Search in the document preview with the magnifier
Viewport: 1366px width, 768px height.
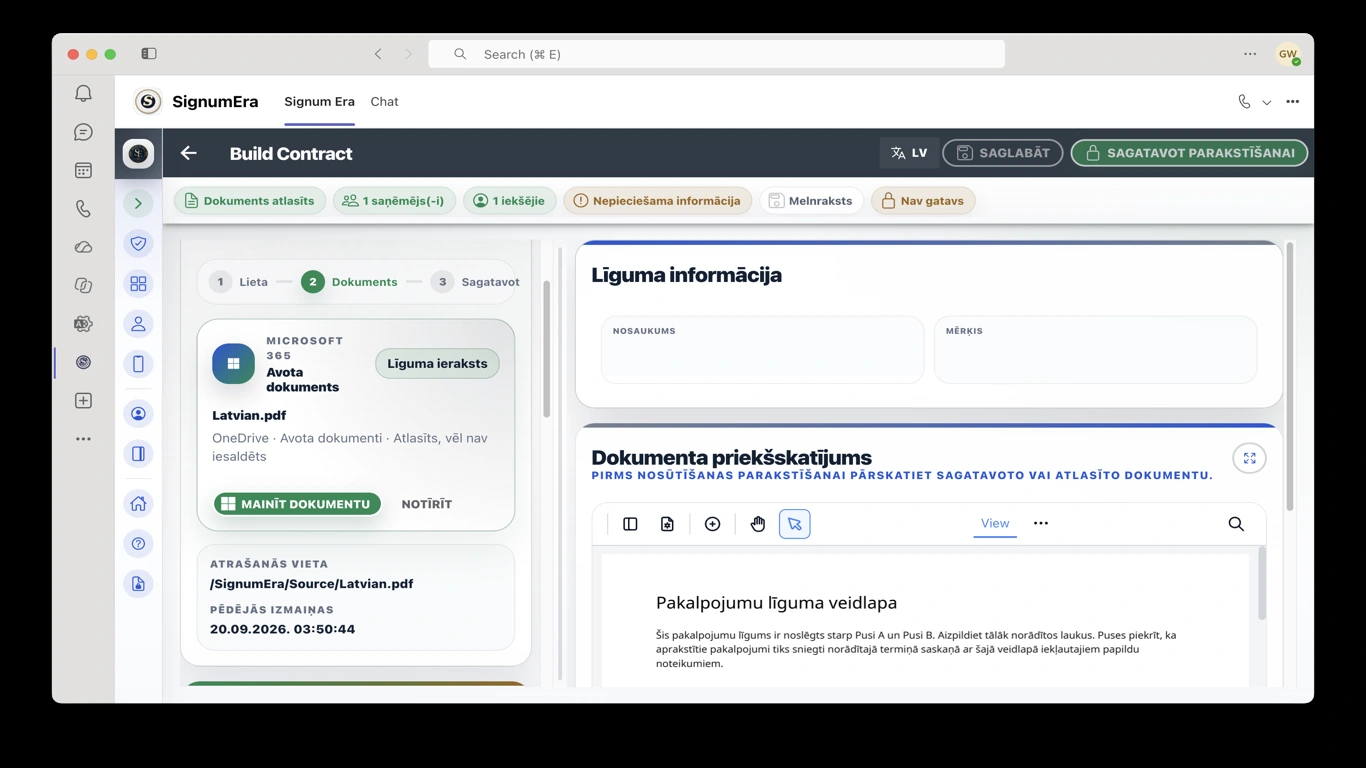point(1236,524)
